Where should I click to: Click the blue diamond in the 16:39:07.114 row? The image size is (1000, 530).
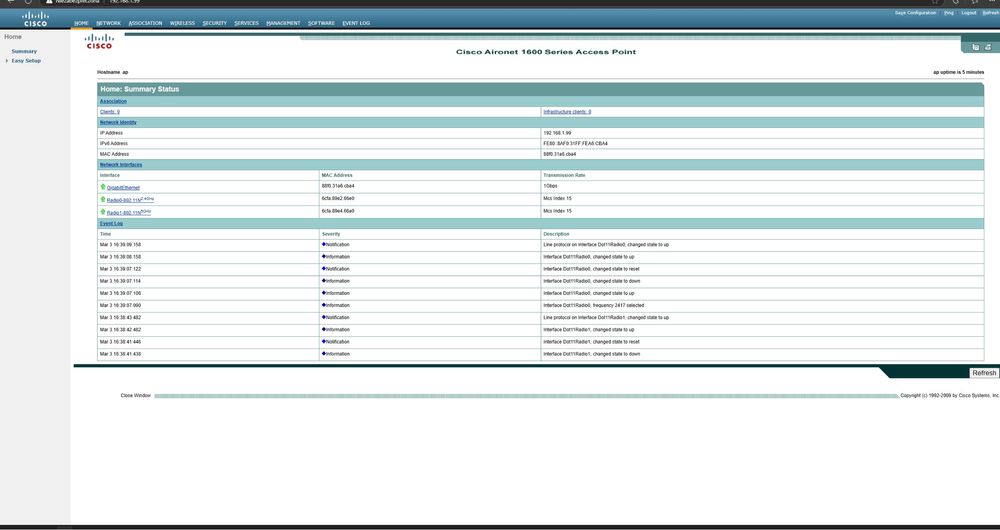(324, 281)
